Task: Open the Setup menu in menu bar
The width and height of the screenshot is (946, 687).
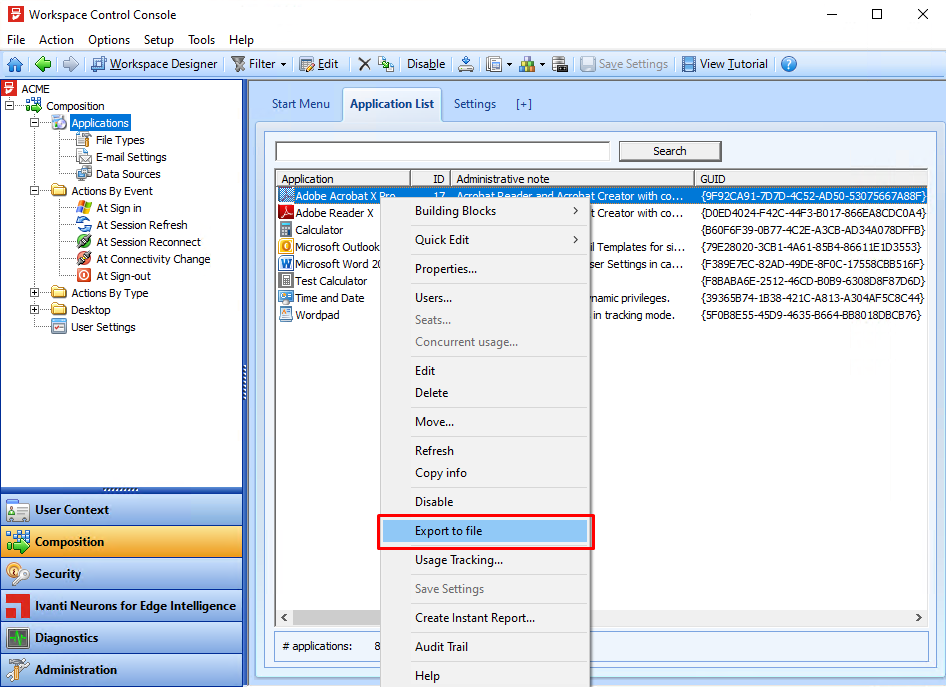Action: 159,40
